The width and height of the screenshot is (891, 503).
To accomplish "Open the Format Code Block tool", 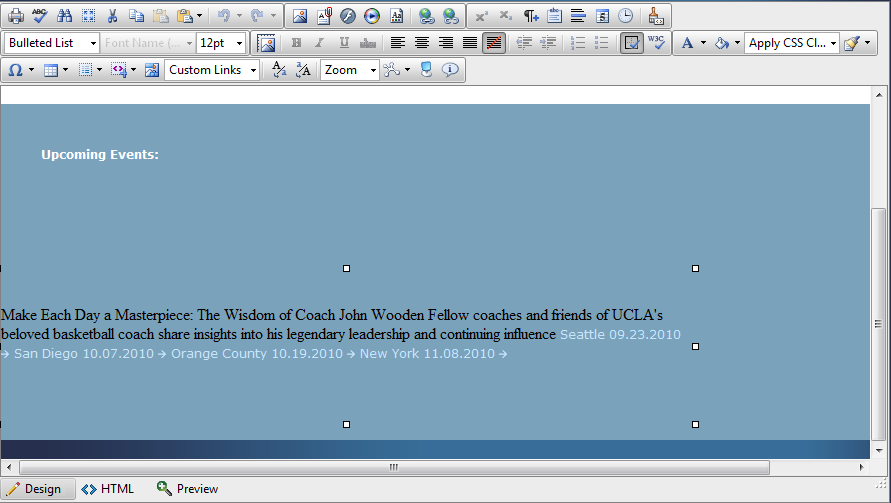I will pos(656,16).
